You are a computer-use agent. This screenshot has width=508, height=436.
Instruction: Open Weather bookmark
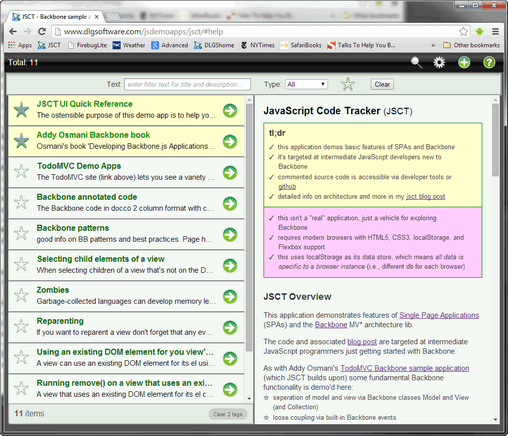[129, 45]
